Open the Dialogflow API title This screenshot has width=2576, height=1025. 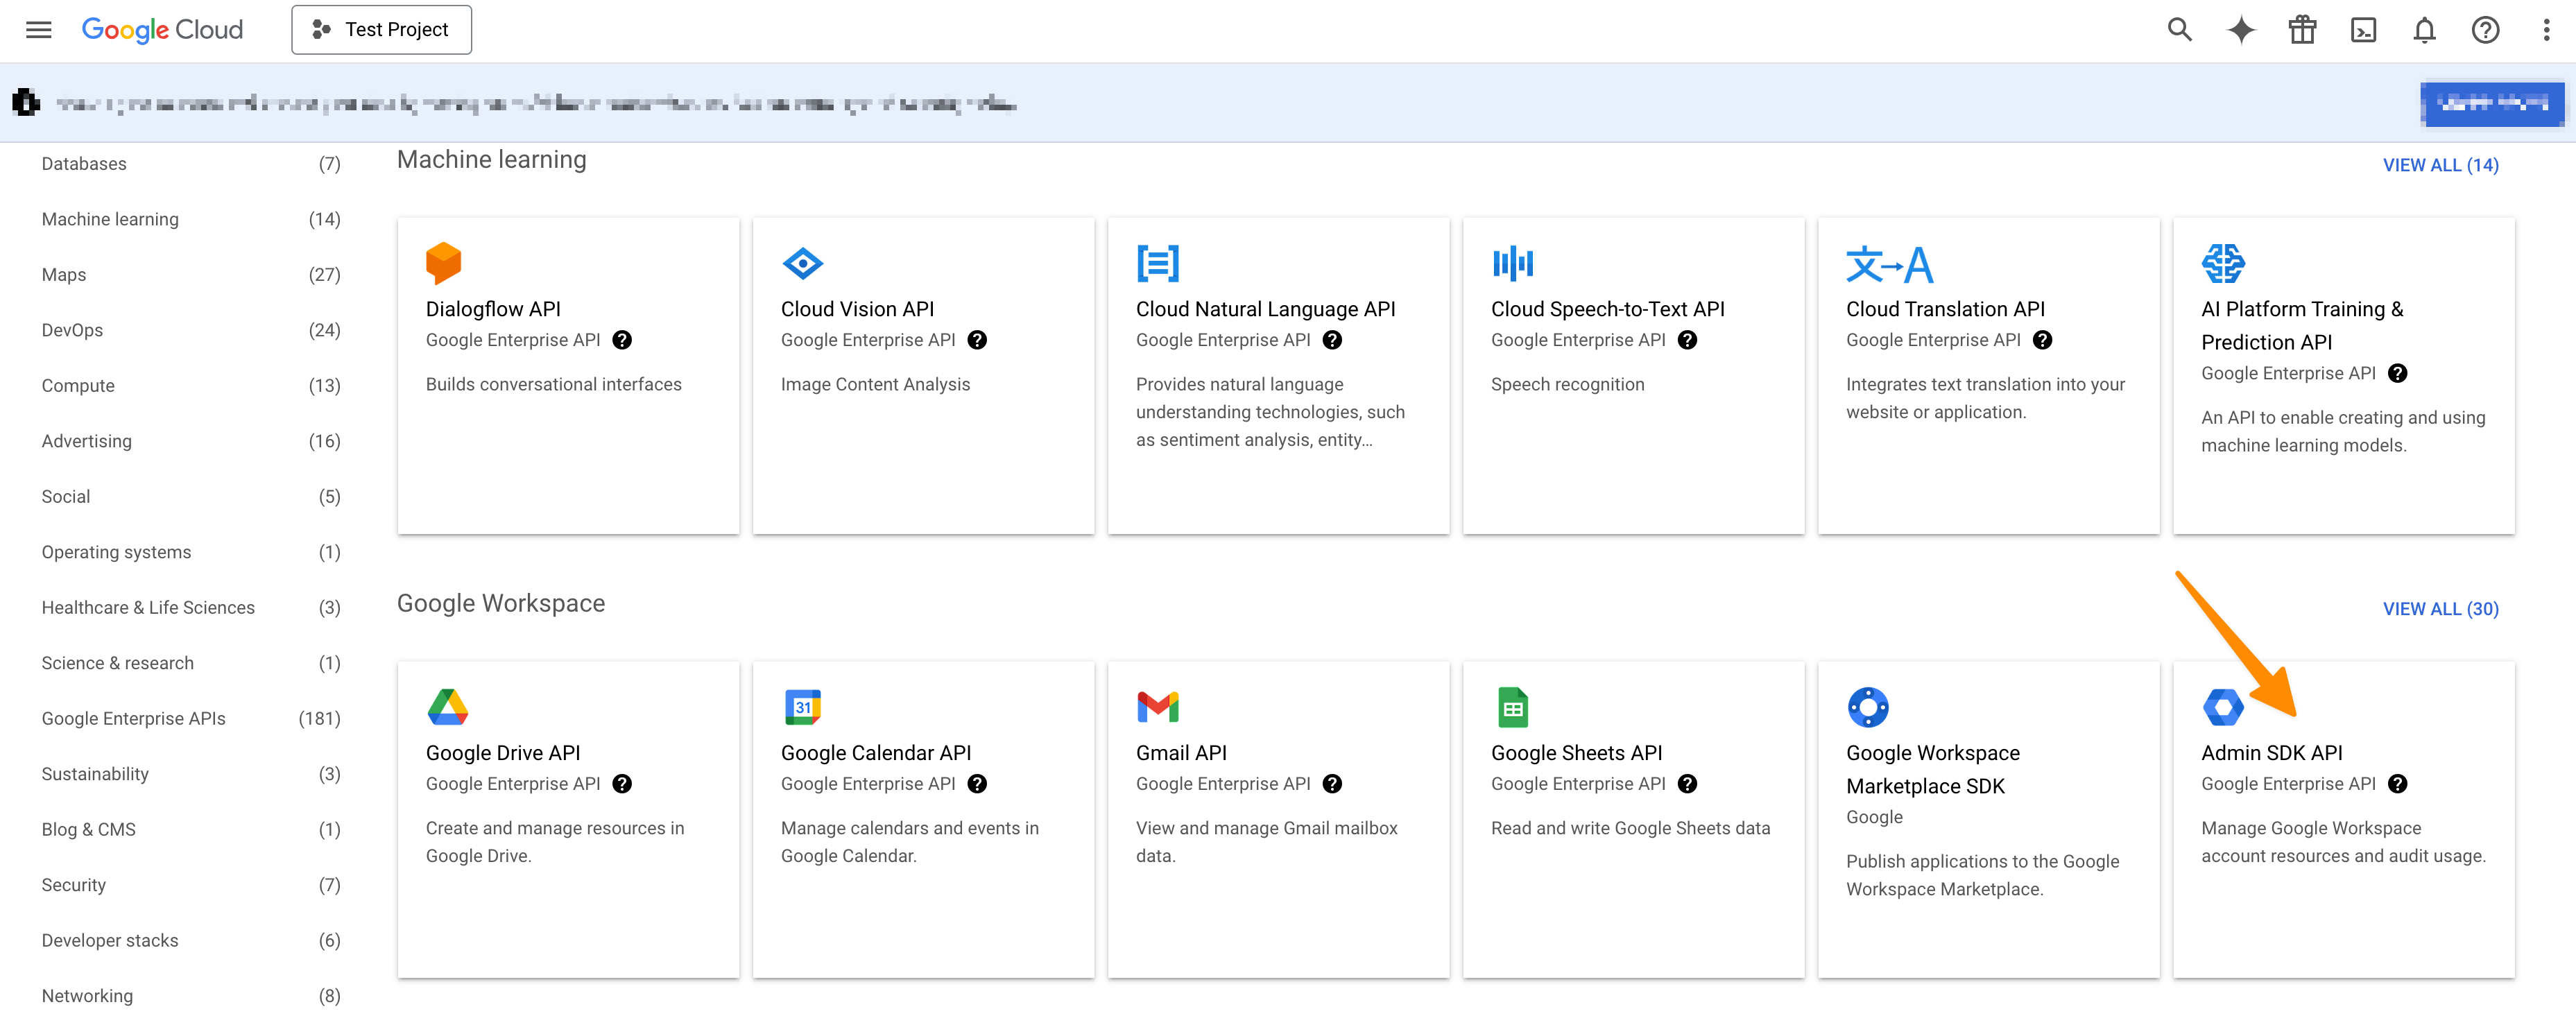point(493,309)
